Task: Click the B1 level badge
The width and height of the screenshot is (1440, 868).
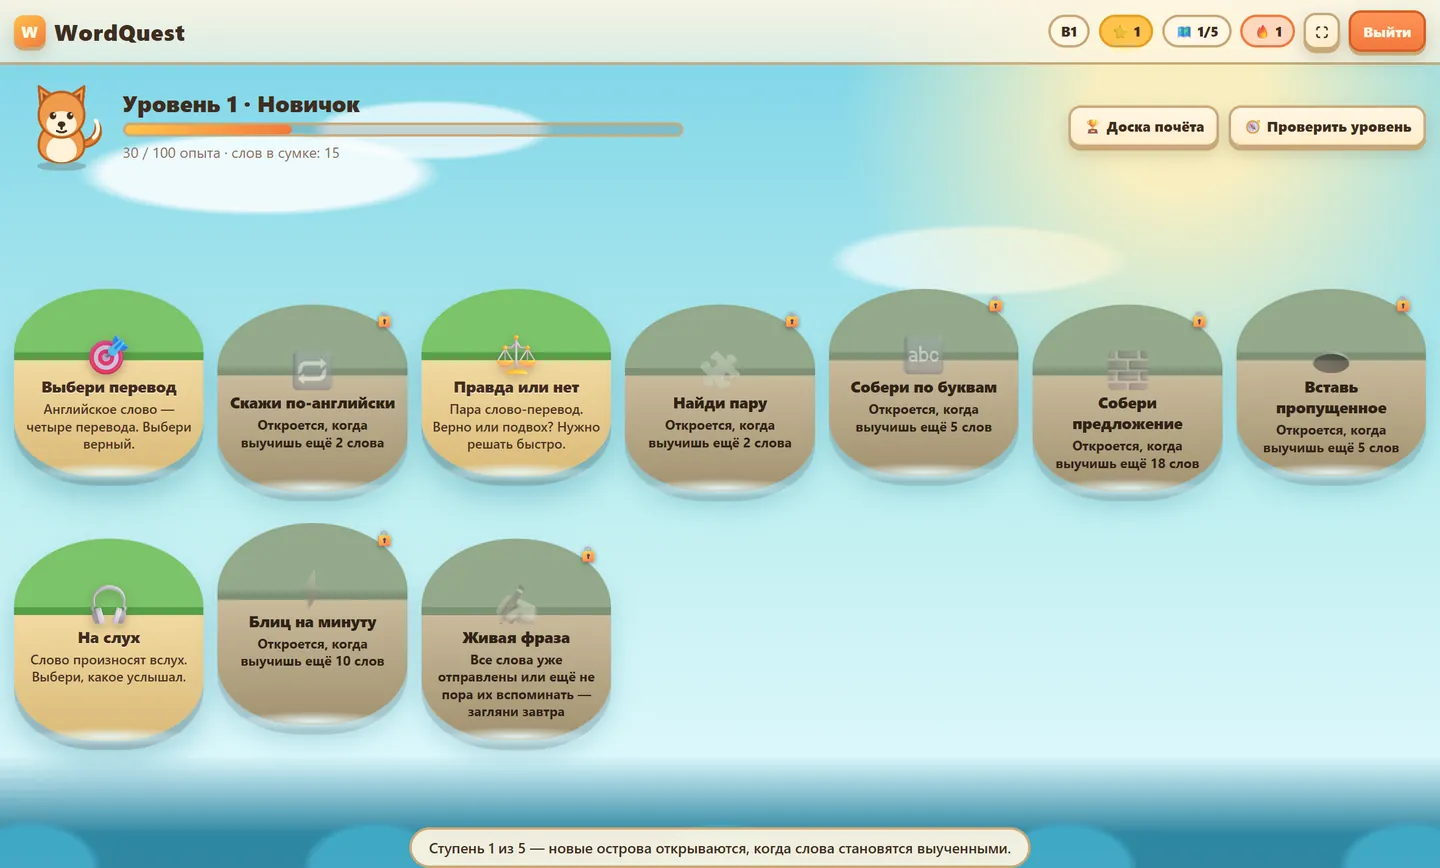Action: pyautogui.click(x=1069, y=32)
